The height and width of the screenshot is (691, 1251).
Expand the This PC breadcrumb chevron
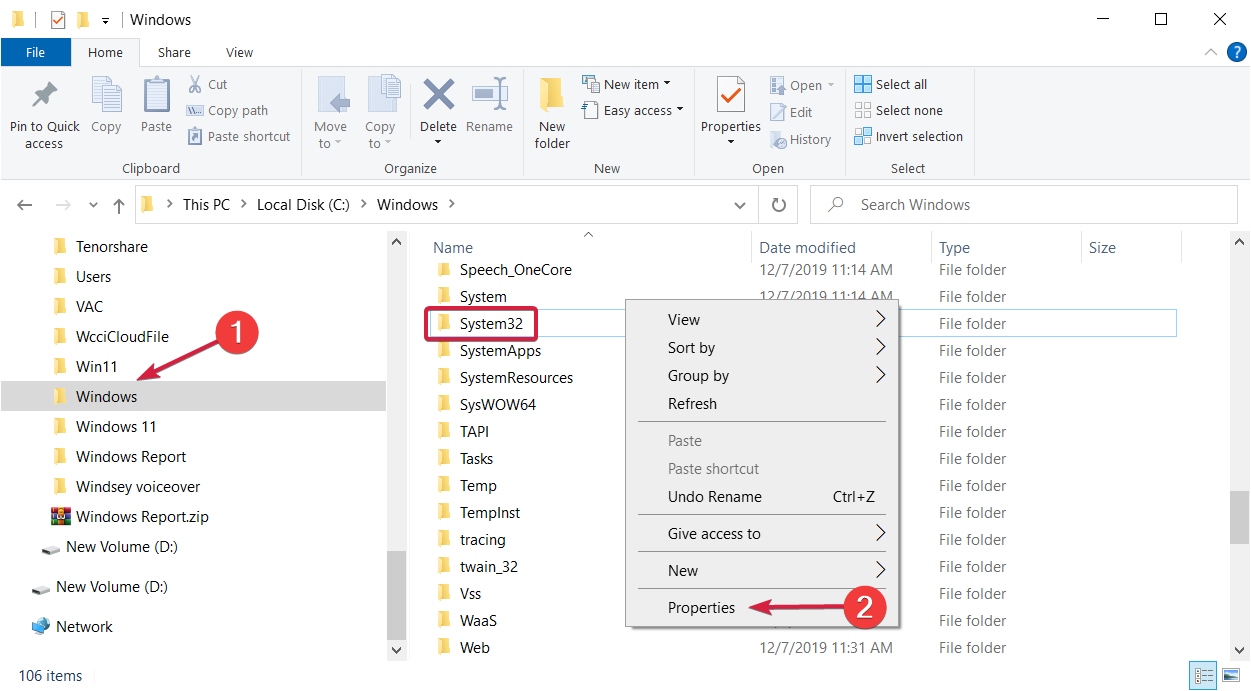tap(242, 204)
